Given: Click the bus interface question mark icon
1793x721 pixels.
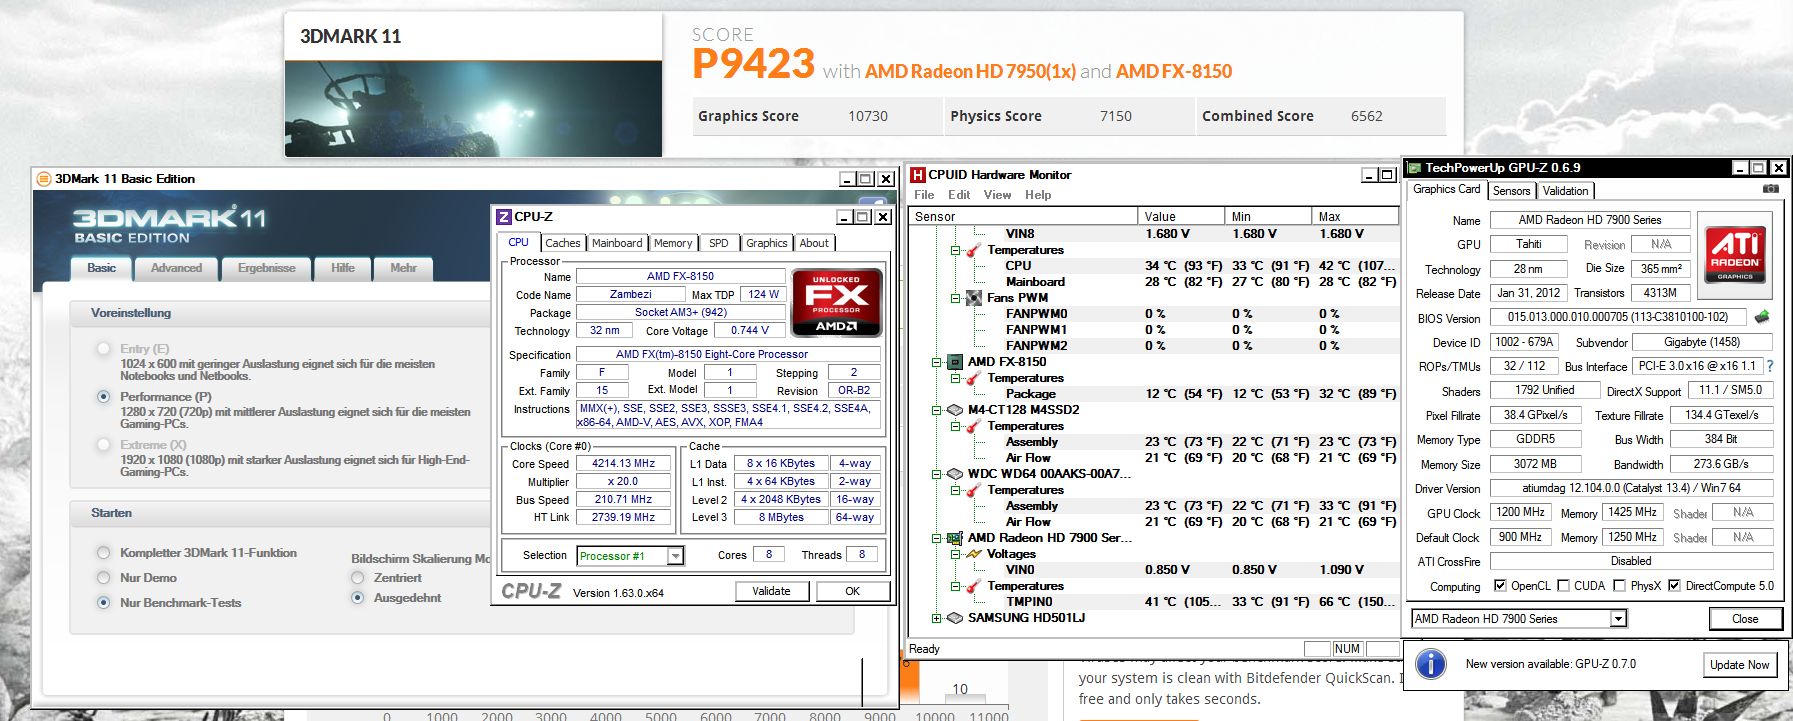Looking at the screenshot, I should point(1769,366).
